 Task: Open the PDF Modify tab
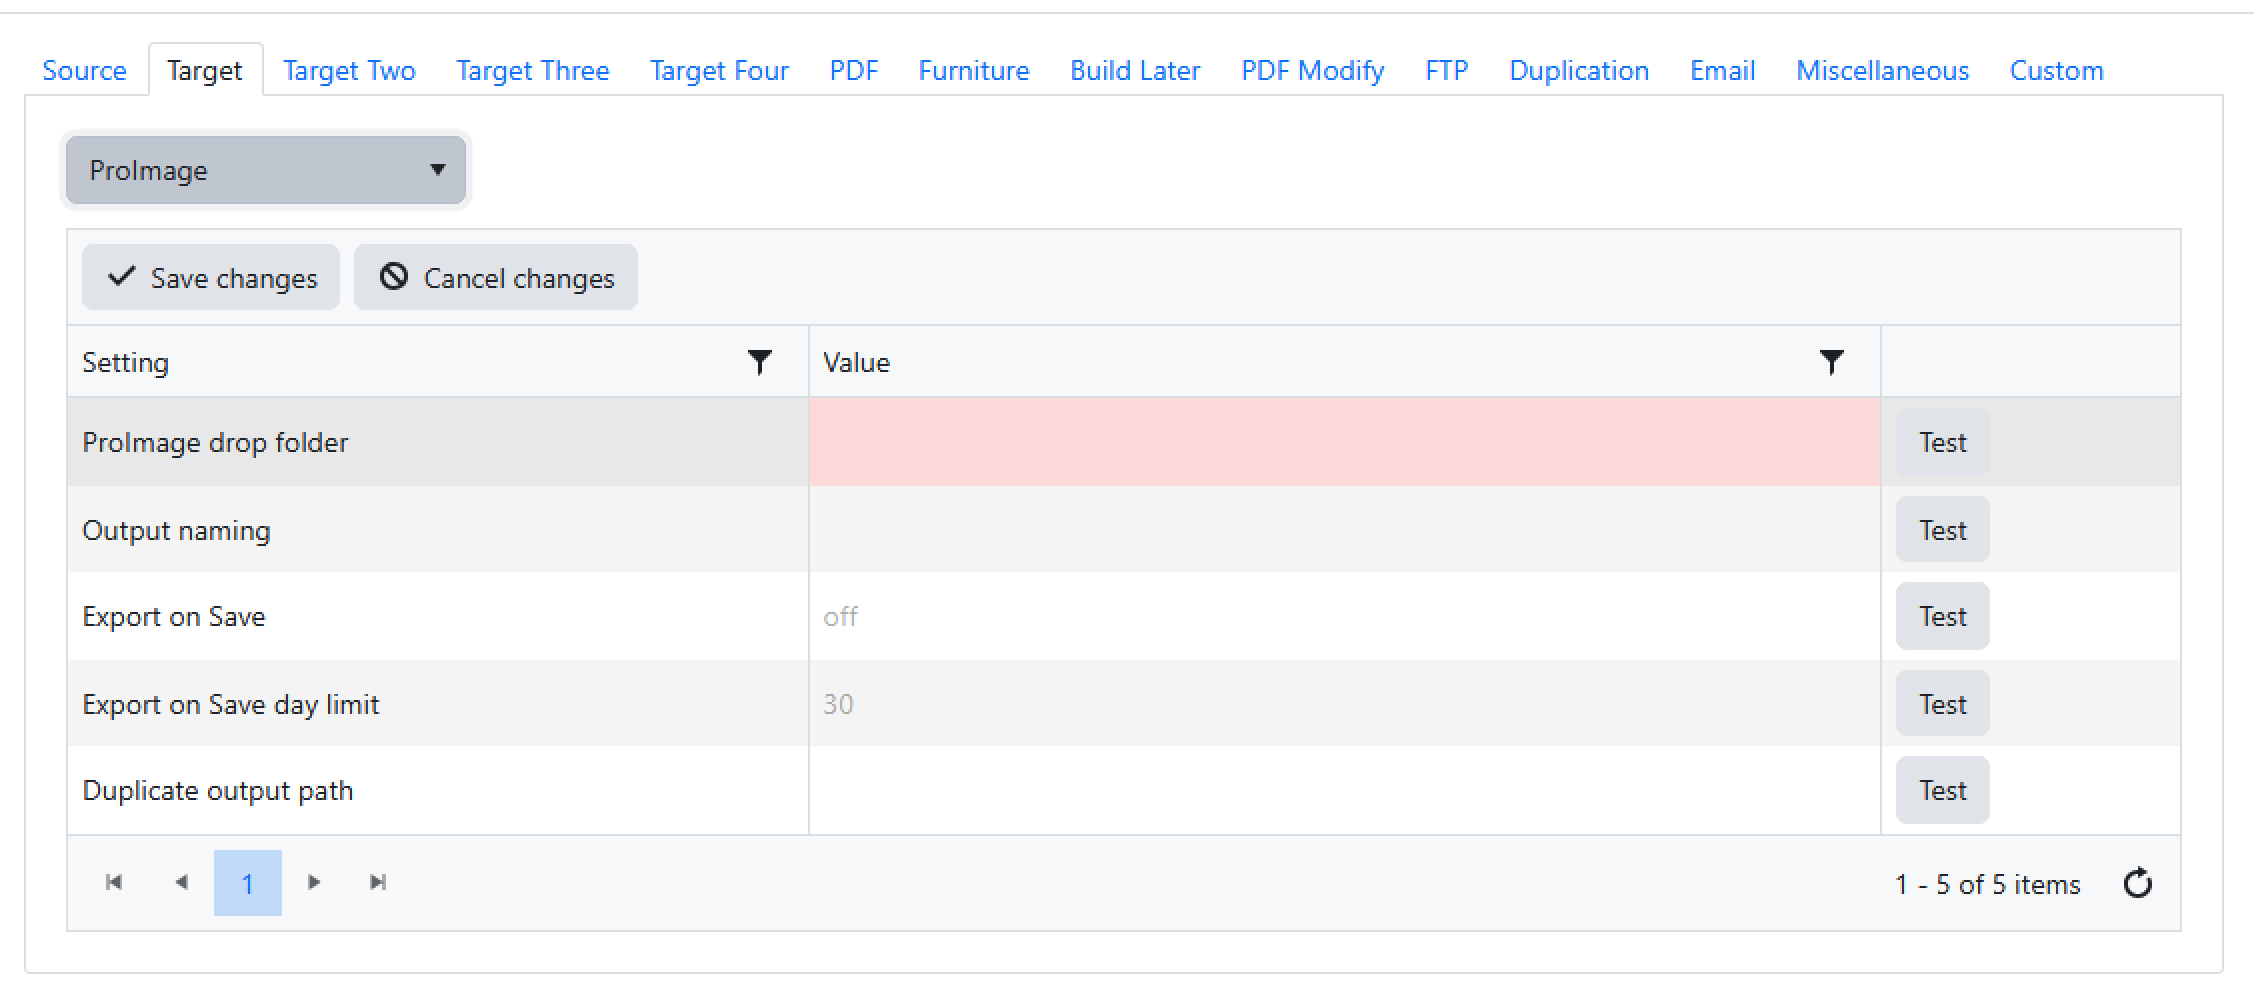(x=1312, y=70)
